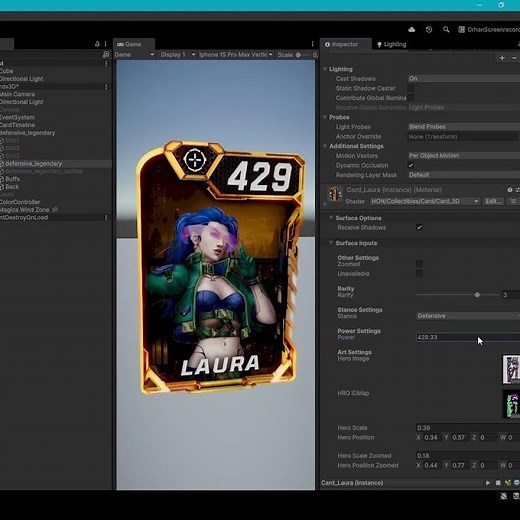Open the Rendering Layer Mask dropdown
The height and width of the screenshot is (520, 520).
[464, 175]
